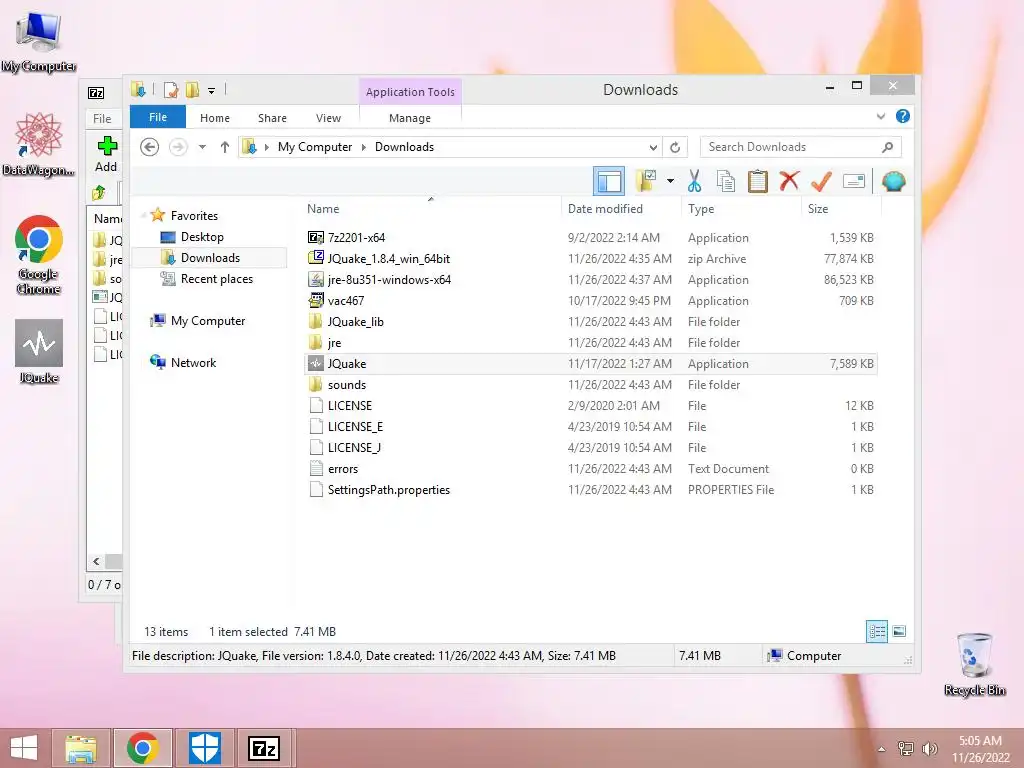Expand the address bar history dropdown
This screenshot has width=1024, height=768.
click(653, 148)
